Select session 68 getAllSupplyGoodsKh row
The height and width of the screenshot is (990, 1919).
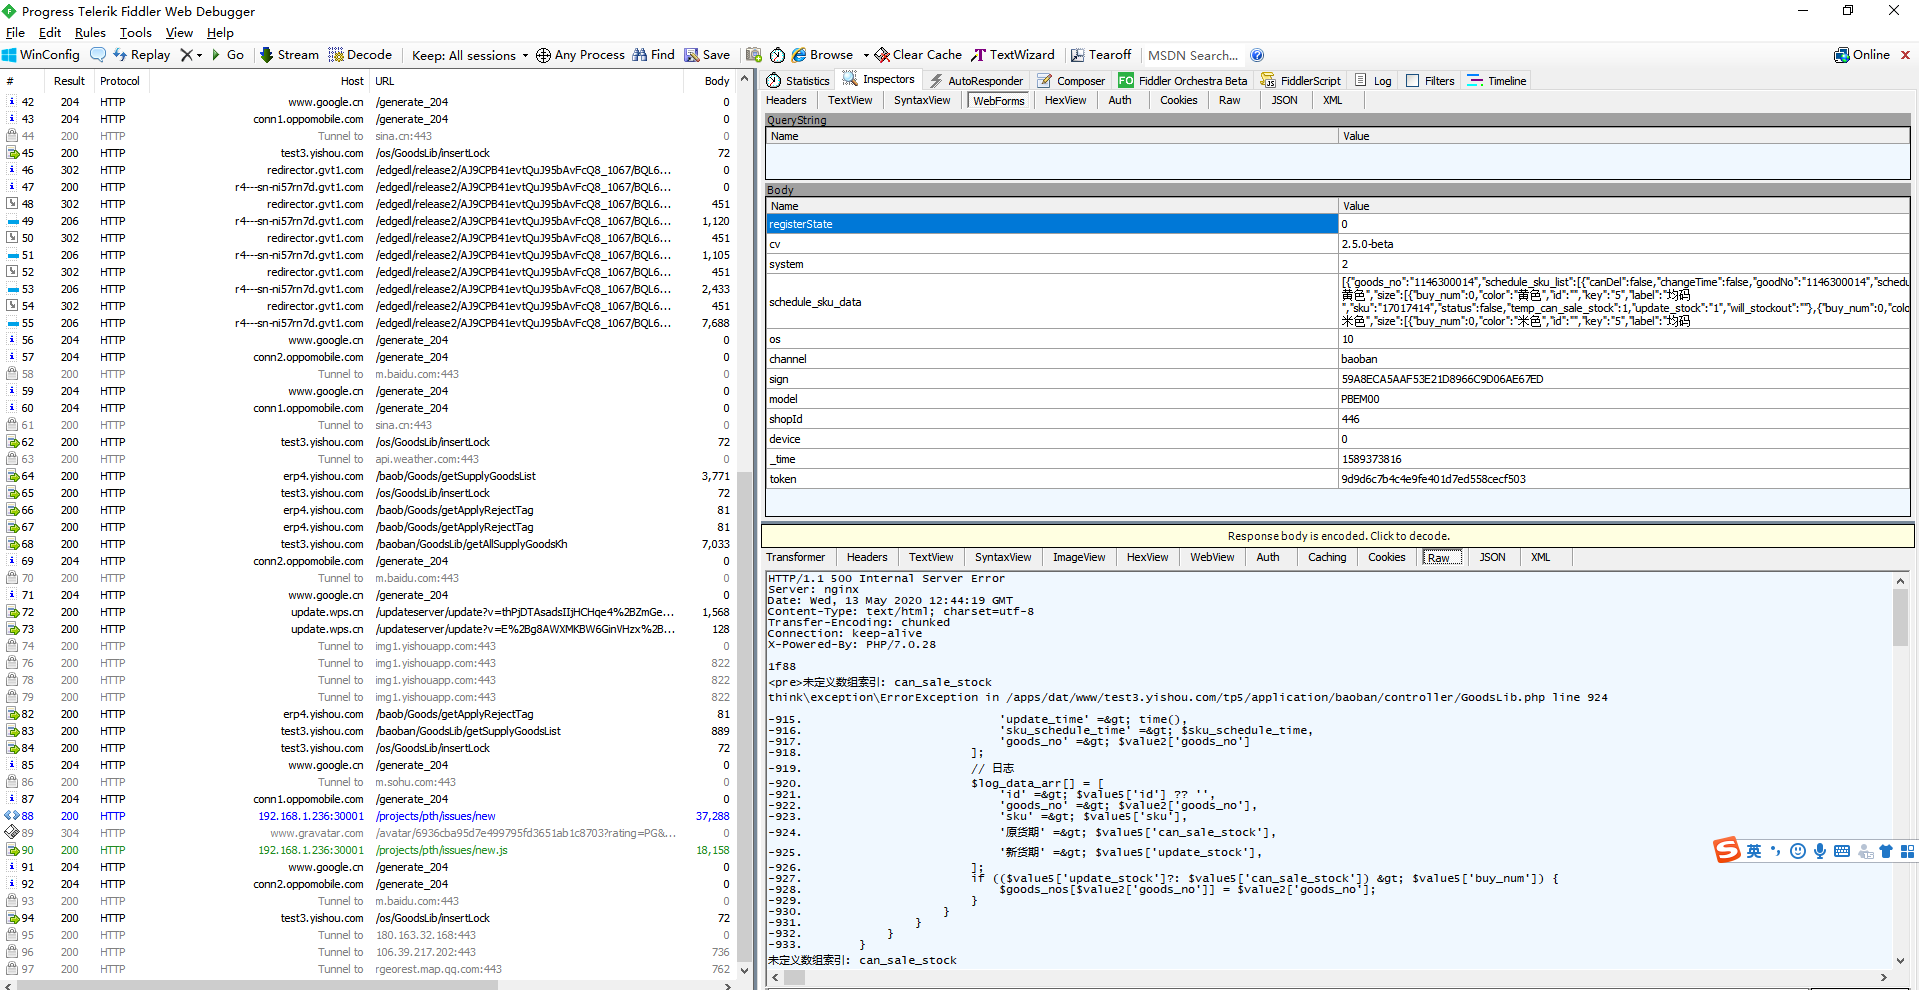tap(368, 544)
